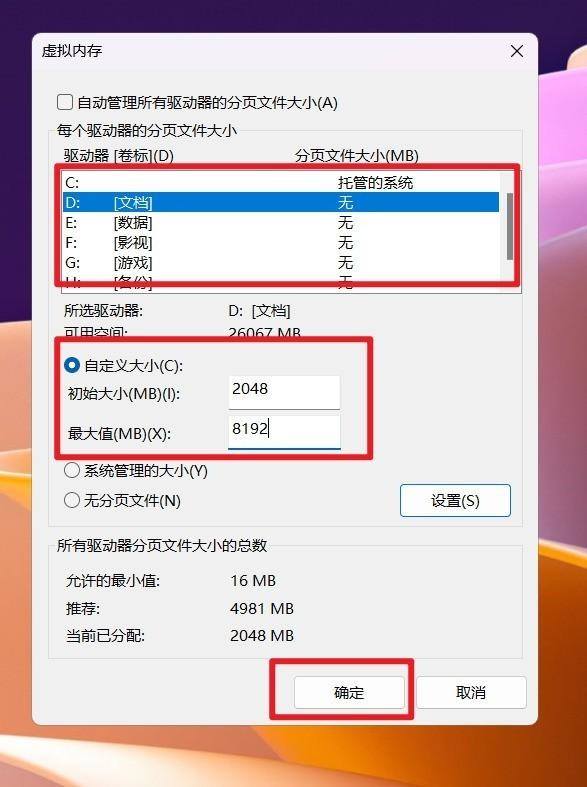Click the drive list scrollbar thumb
The width and height of the screenshot is (587, 787).
pos(510,226)
